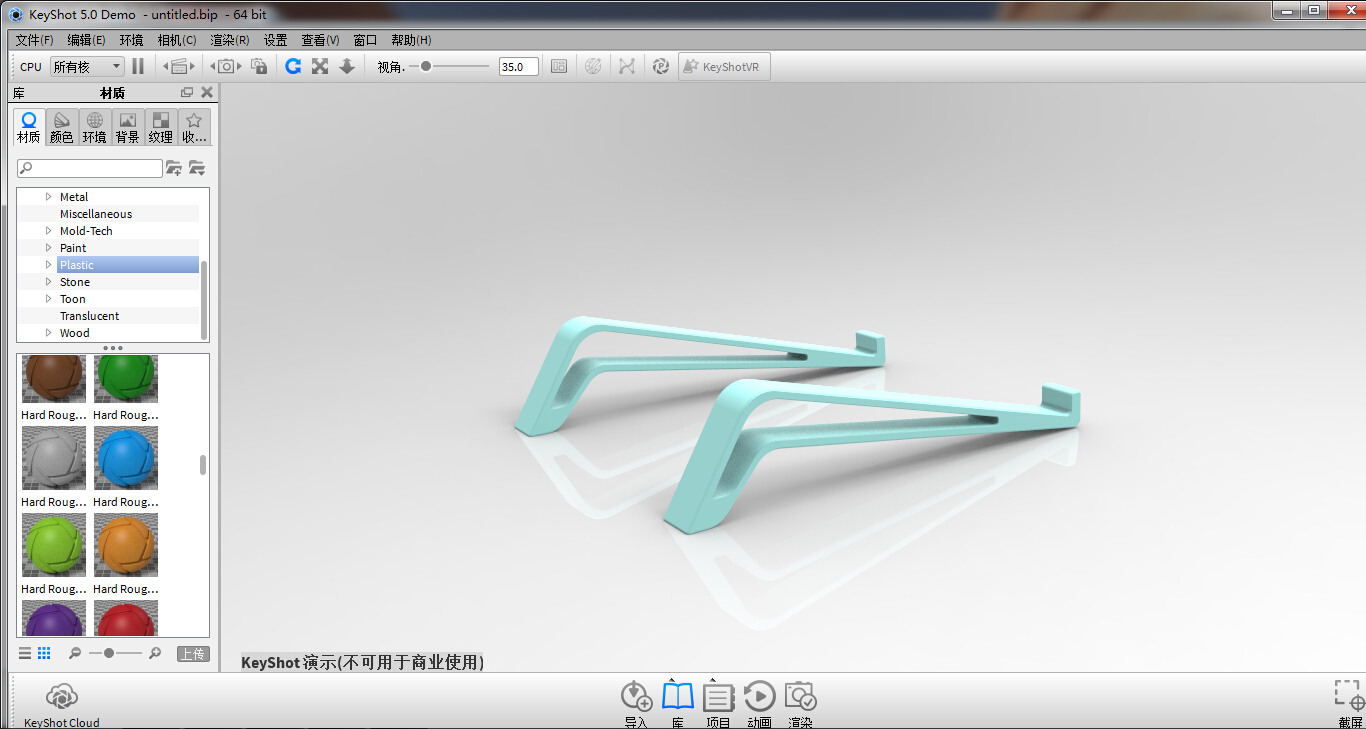
Task: Click the blue reset camera arrow
Action: (293, 66)
